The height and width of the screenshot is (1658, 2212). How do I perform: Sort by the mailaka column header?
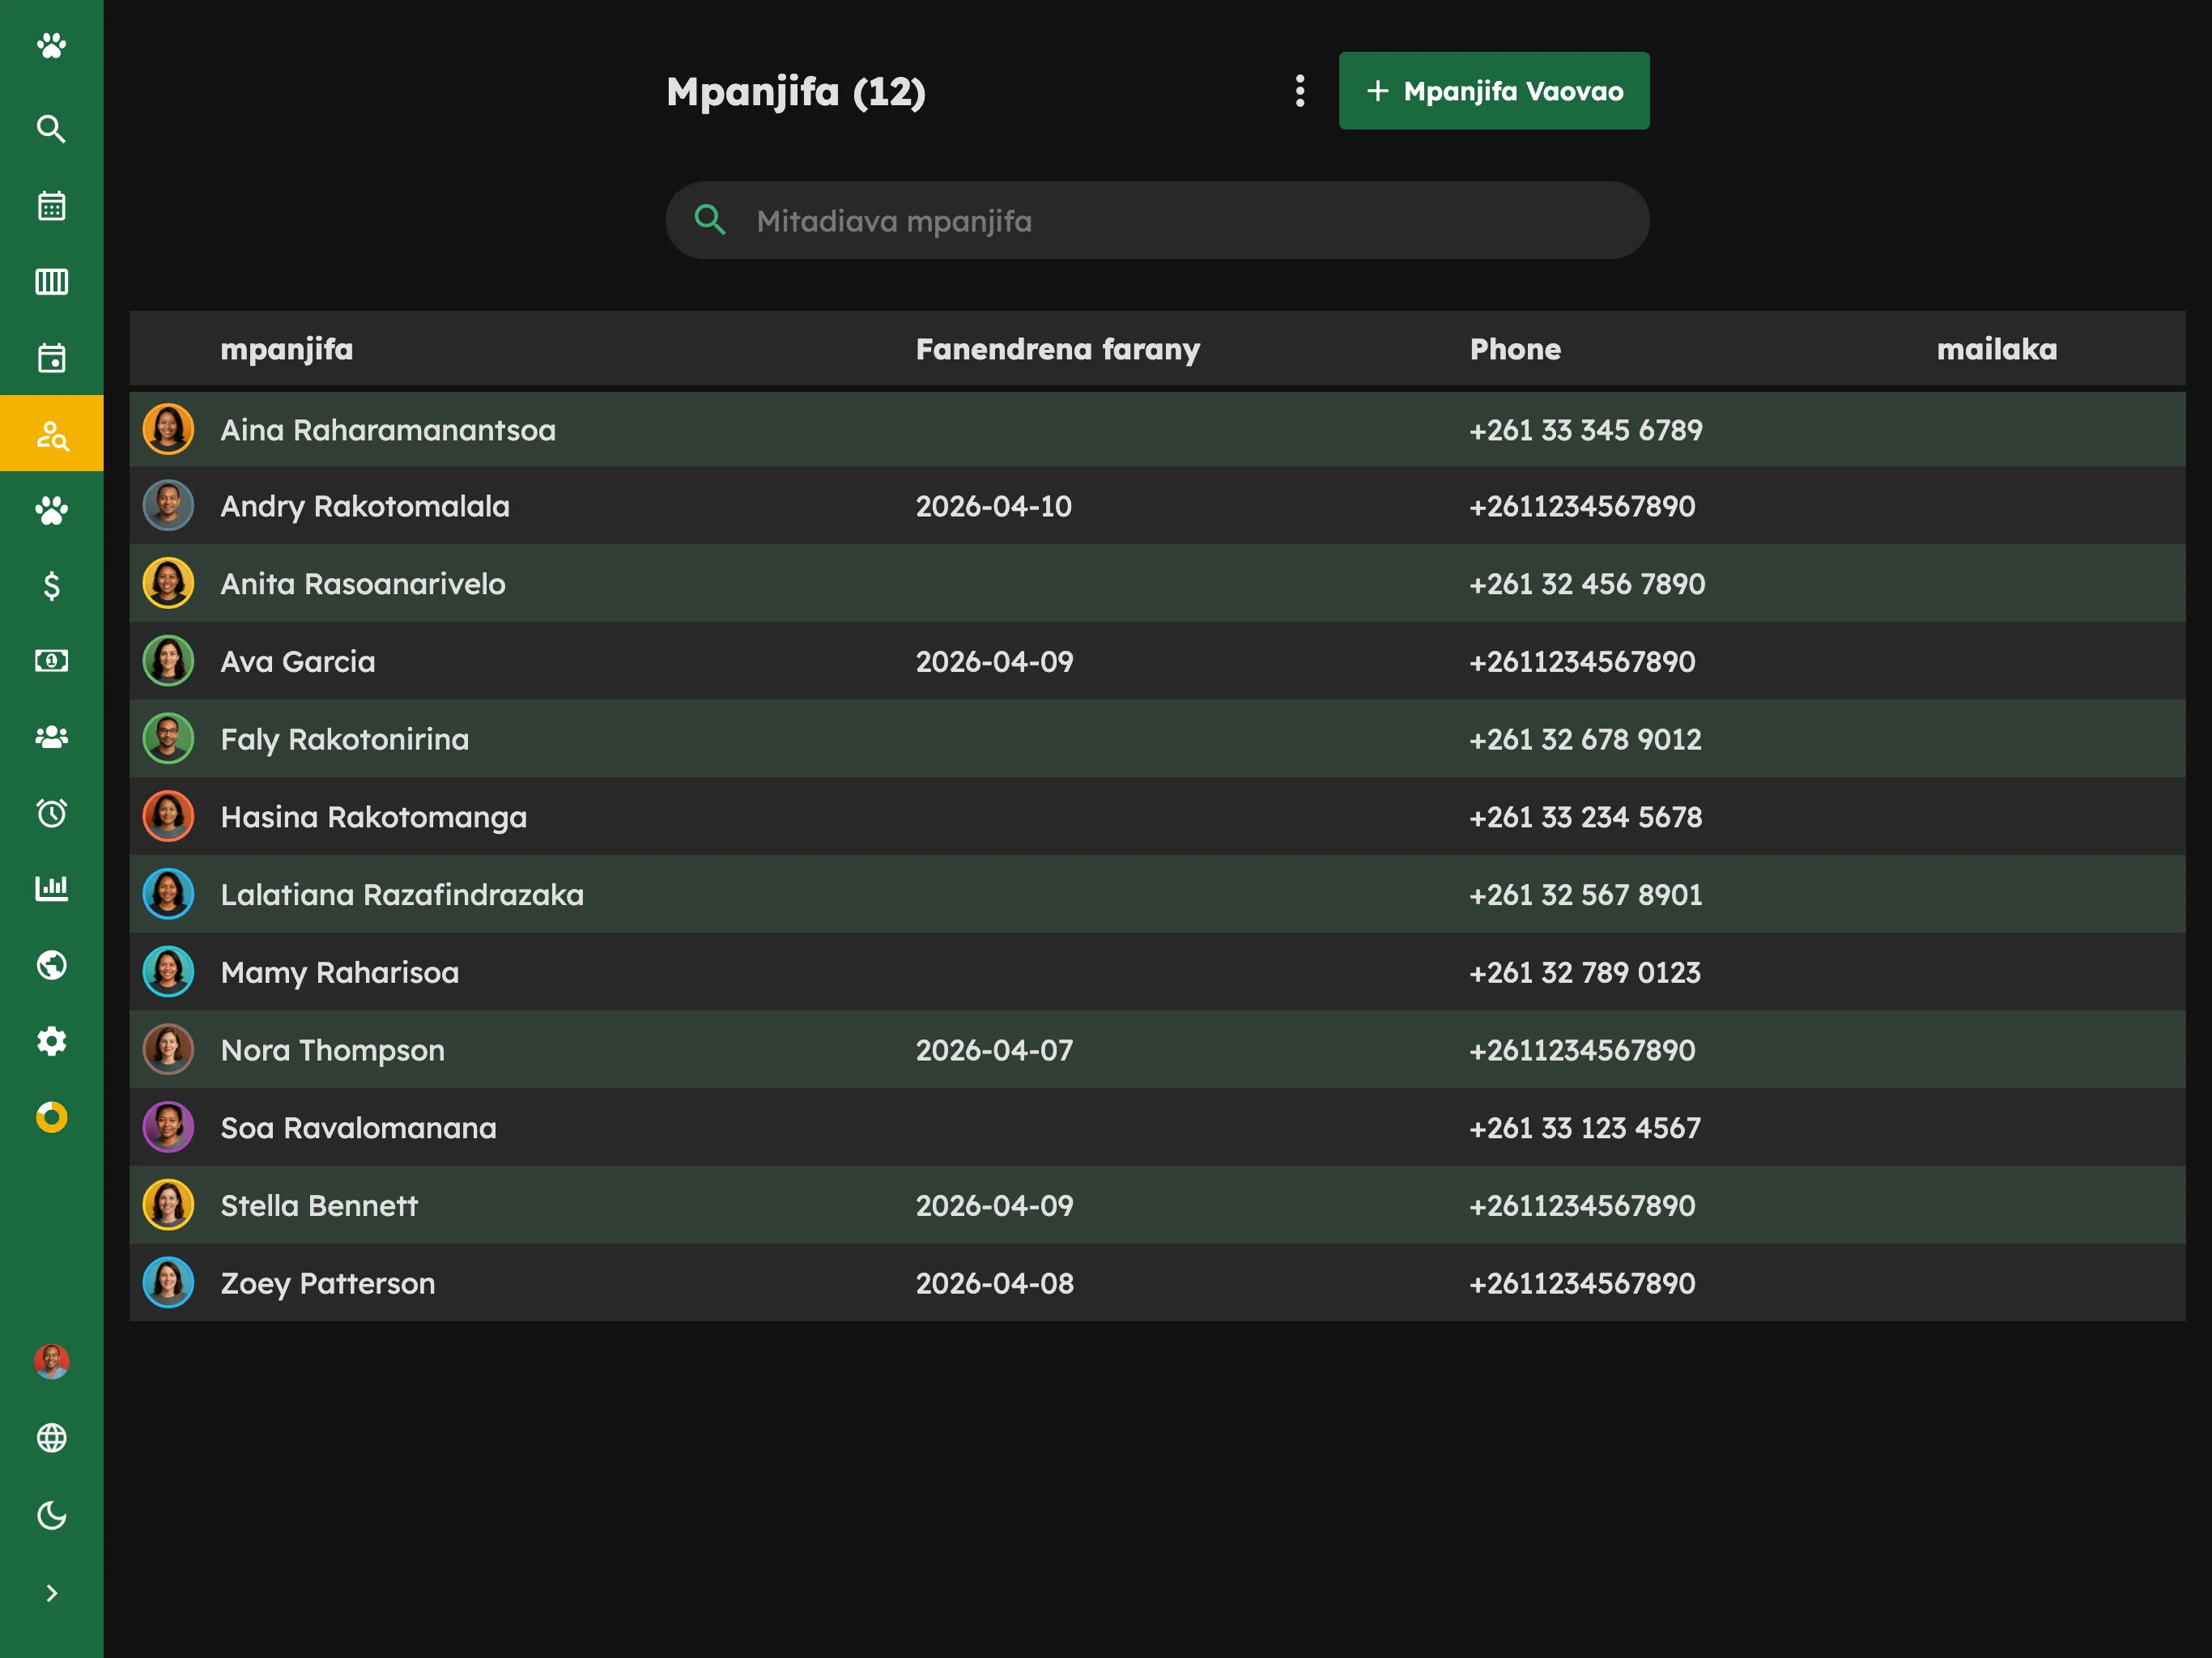(1997, 349)
